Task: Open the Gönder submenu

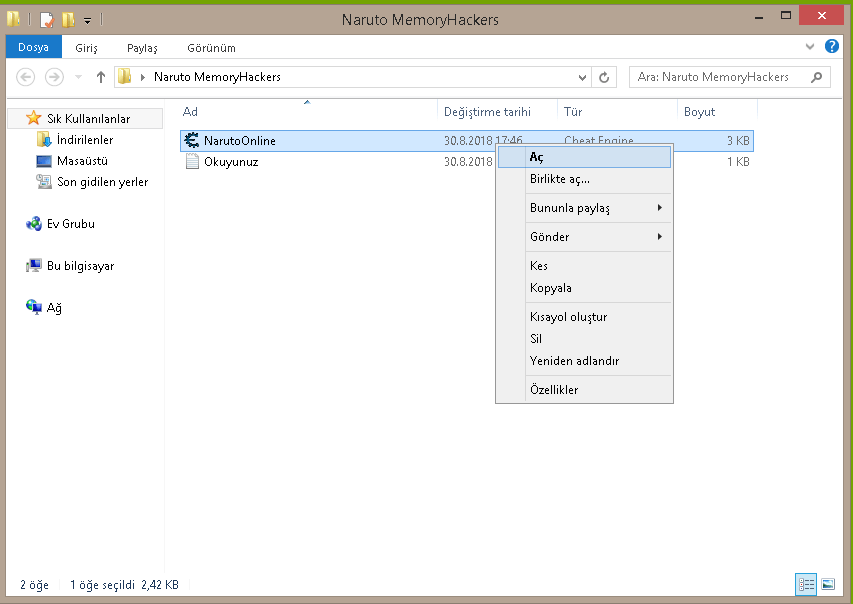Action: [x=584, y=237]
